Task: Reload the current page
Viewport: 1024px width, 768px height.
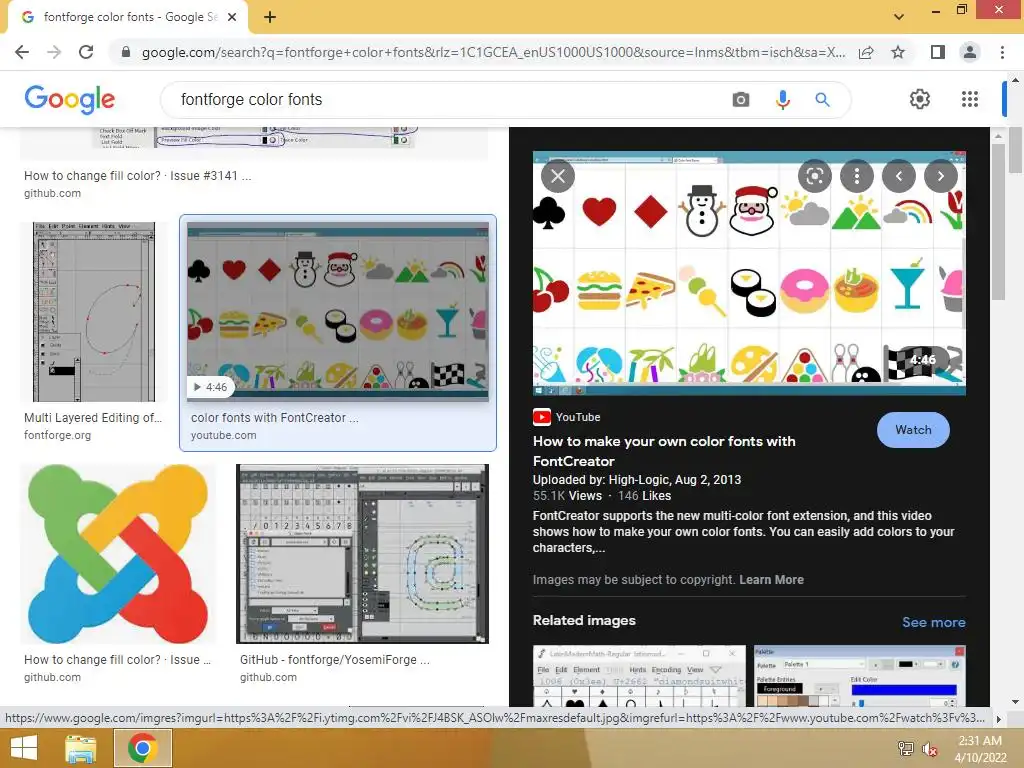Action: coord(86,52)
